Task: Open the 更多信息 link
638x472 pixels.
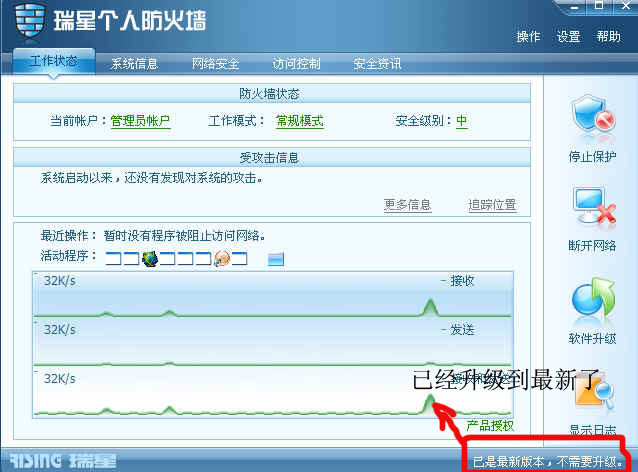Action: tap(407, 205)
